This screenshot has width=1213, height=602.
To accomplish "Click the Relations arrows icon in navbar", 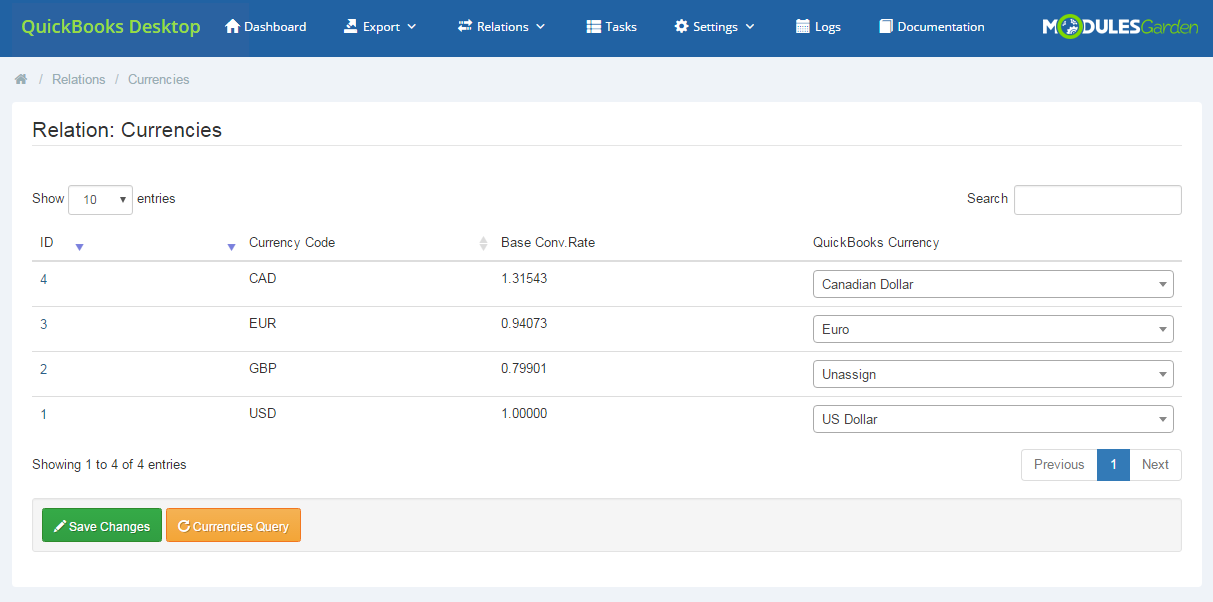I will tap(463, 27).
